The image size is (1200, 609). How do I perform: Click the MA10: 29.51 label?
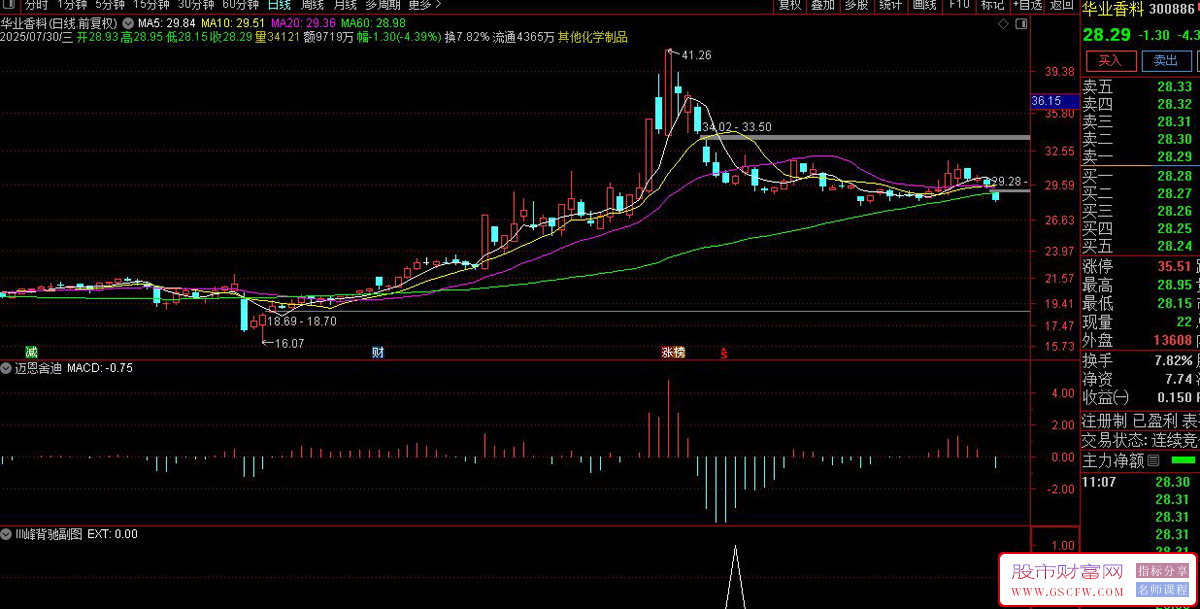tap(233, 23)
